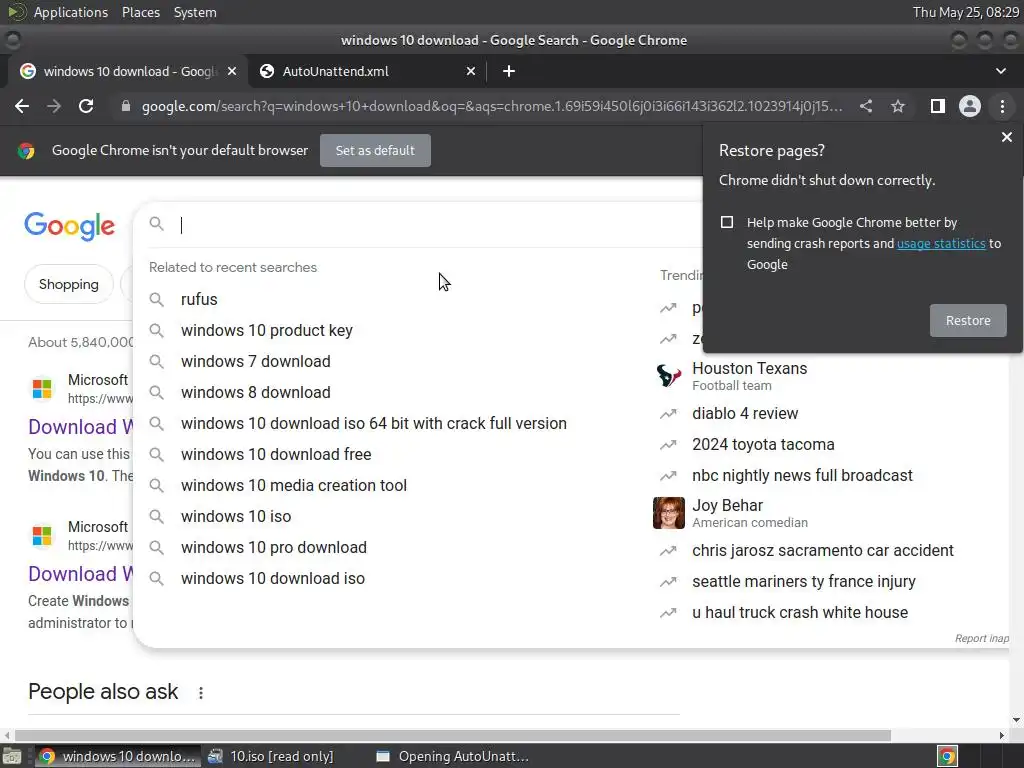Open the second Microsoft Download result link
Viewport: 1024px width, 768px height.
click(x=81, y=574)
